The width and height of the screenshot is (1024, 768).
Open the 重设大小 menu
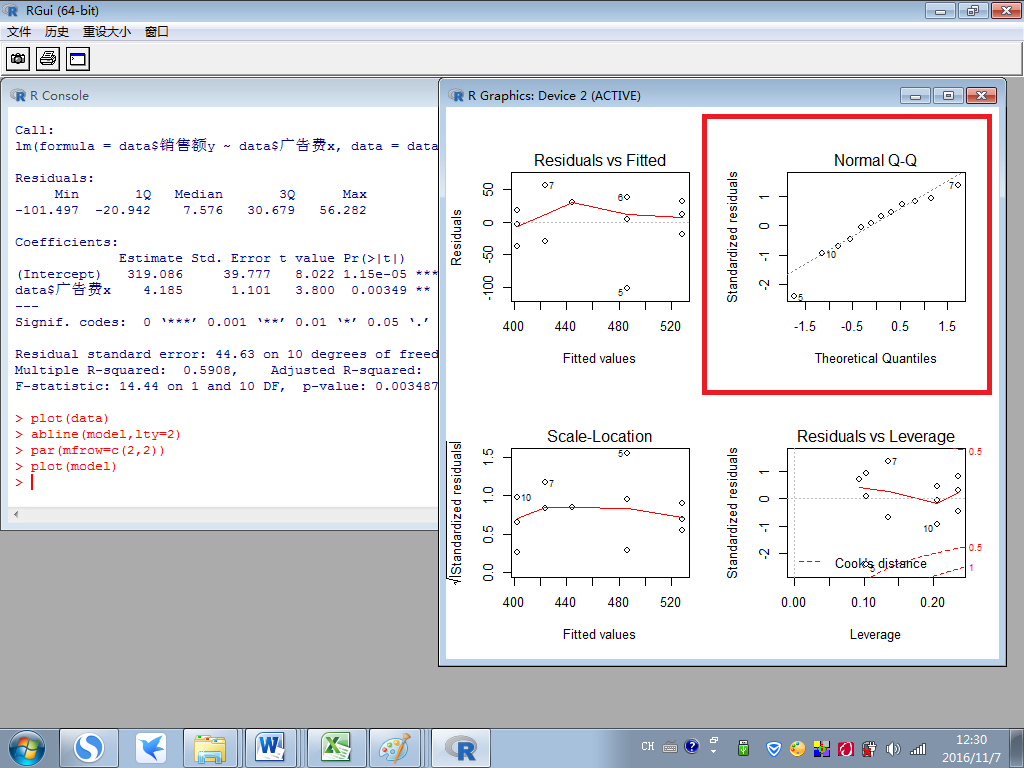pyautogui.click(x=106, y=31)
